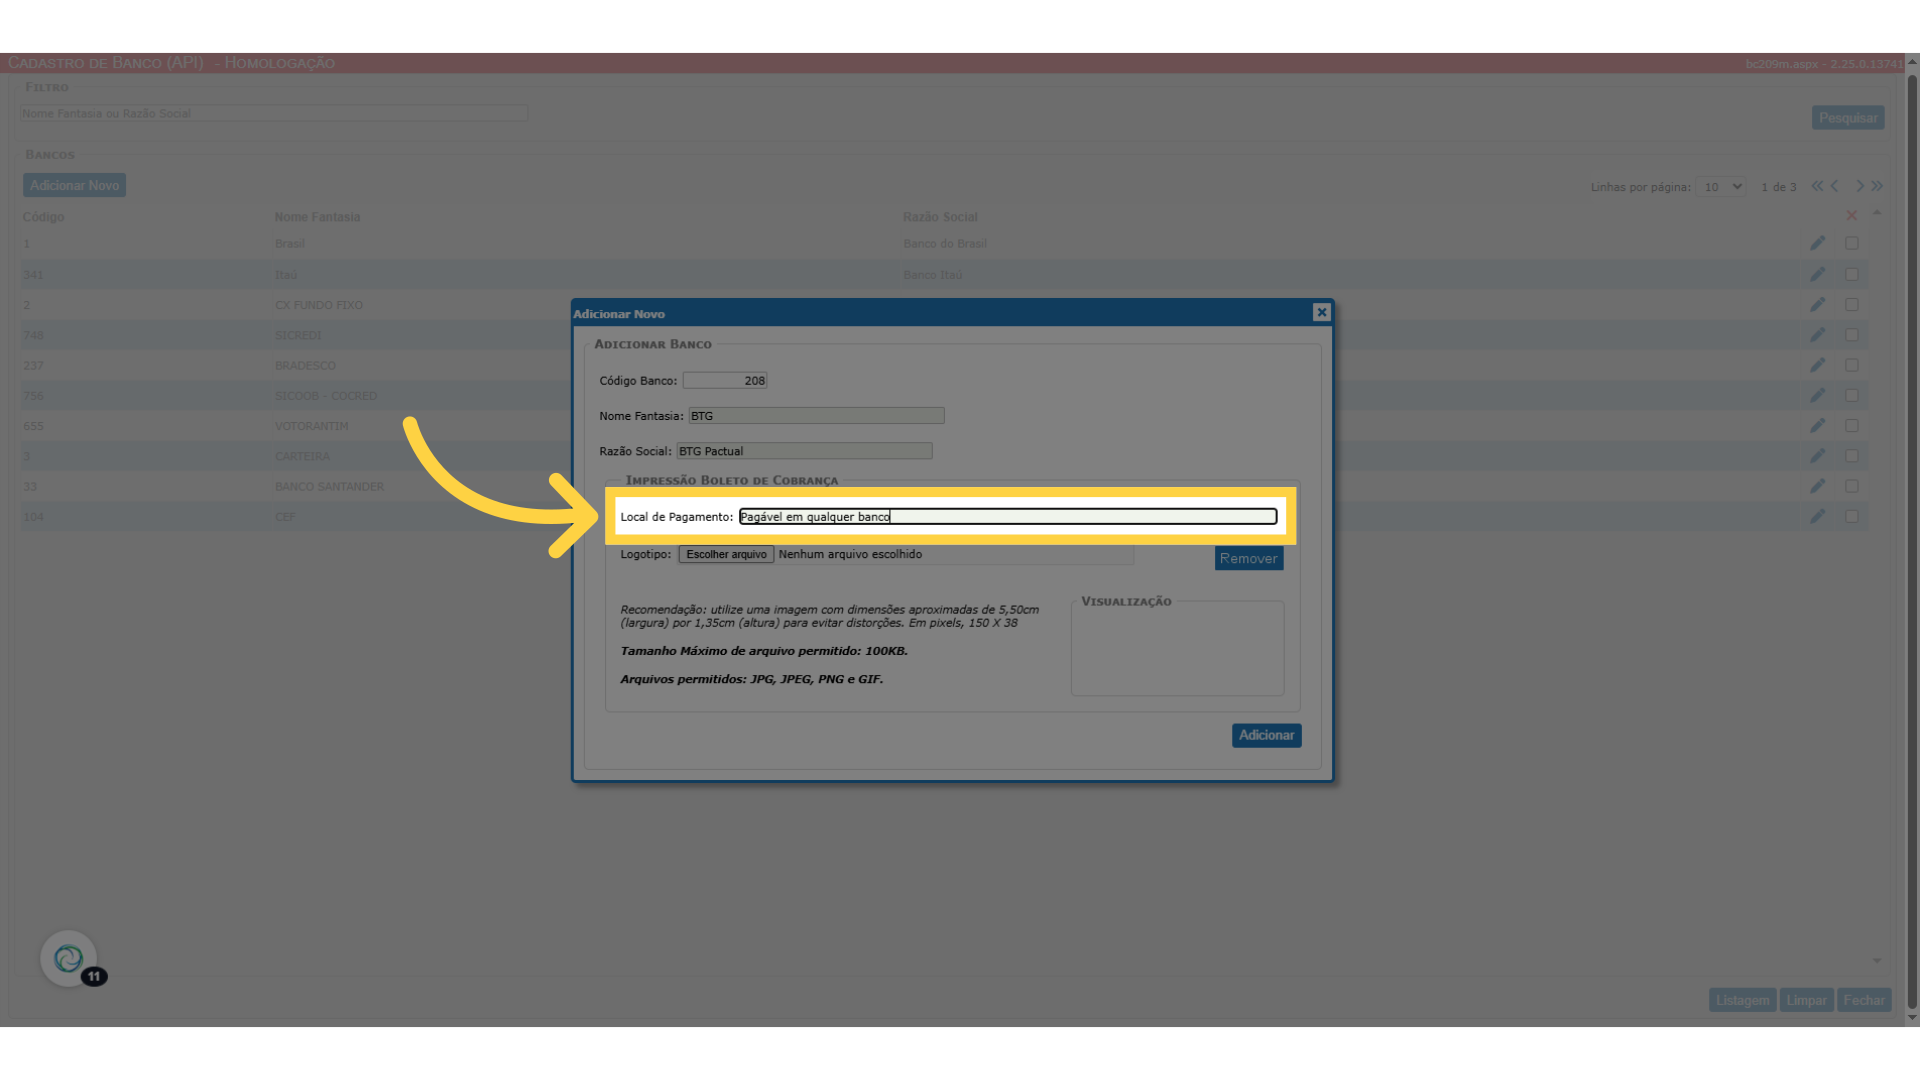Go to the next page with the single arrow
1920x1080 pixels.
[x=1859, y=186]
